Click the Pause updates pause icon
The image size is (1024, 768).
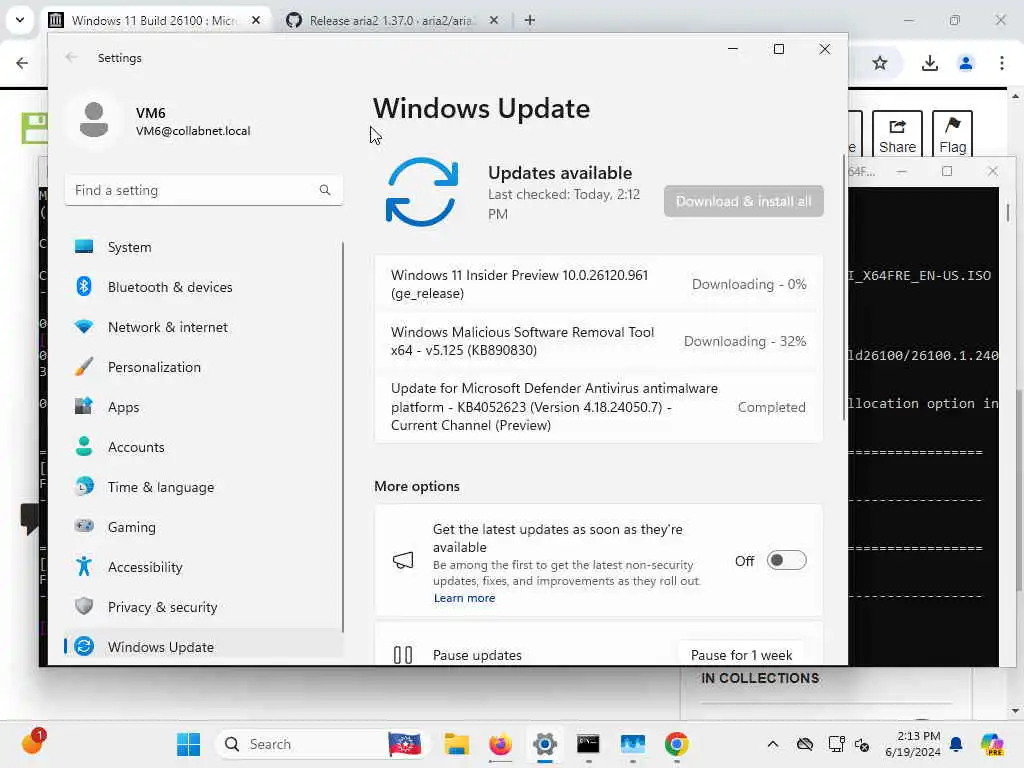[403, 654]
